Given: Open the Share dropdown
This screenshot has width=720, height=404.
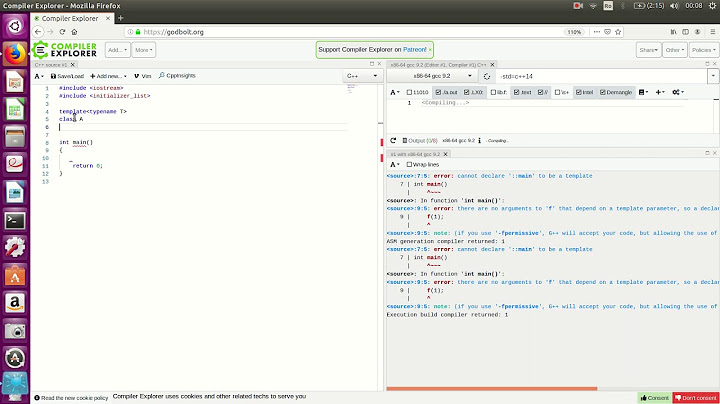Looking at the screenshot, I should pyautogui.click(x=648, y=50).
